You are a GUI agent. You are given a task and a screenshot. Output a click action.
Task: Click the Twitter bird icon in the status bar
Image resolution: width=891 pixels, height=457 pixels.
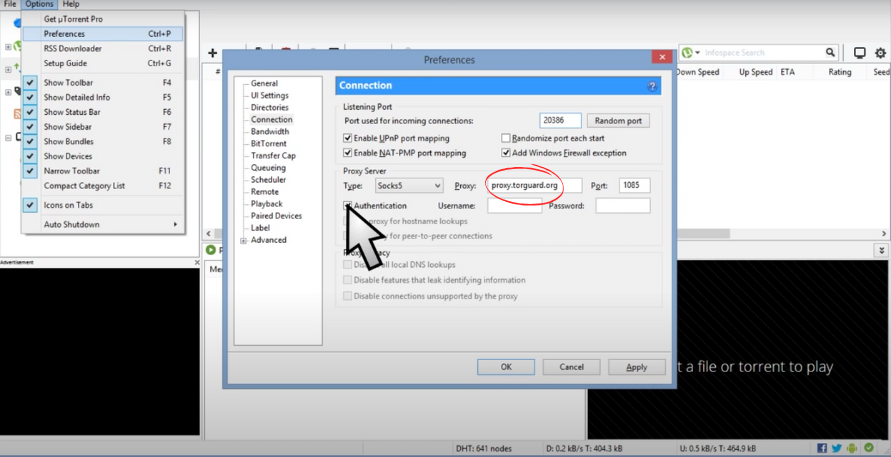pos(836,448)
